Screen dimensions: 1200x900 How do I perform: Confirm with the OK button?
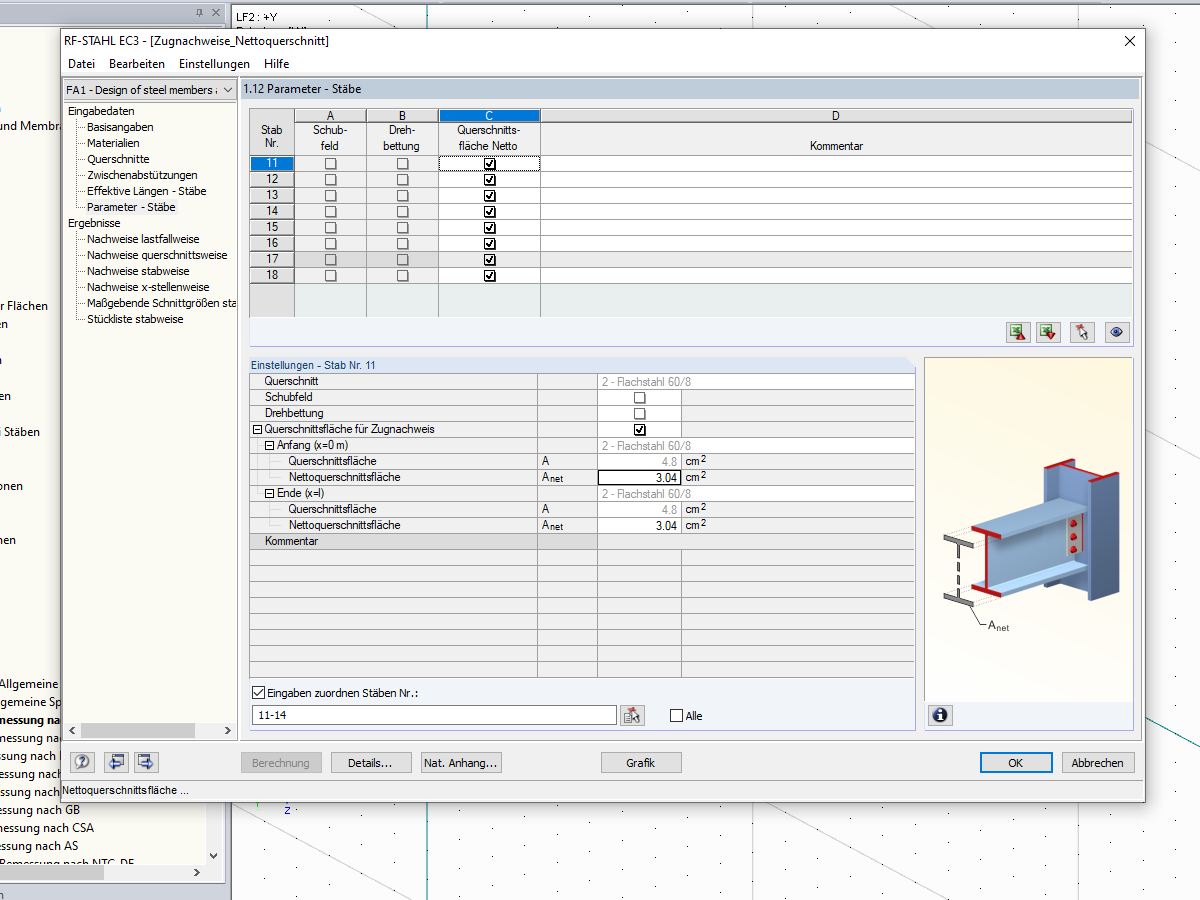tap(1015, 763)
